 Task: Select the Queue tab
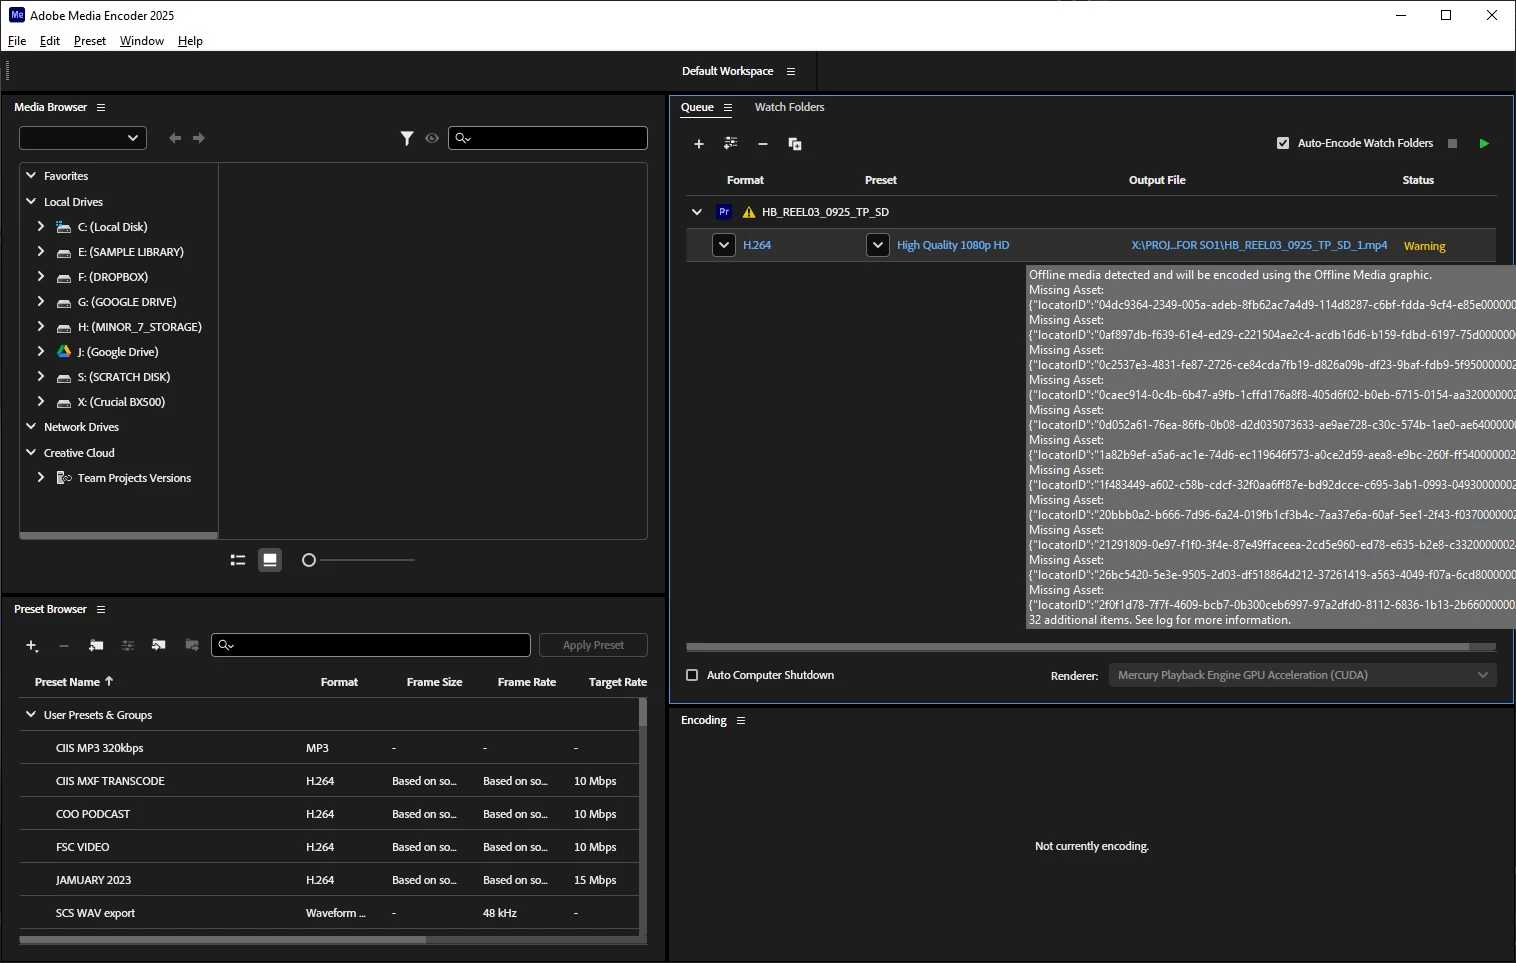pos(697,107)
